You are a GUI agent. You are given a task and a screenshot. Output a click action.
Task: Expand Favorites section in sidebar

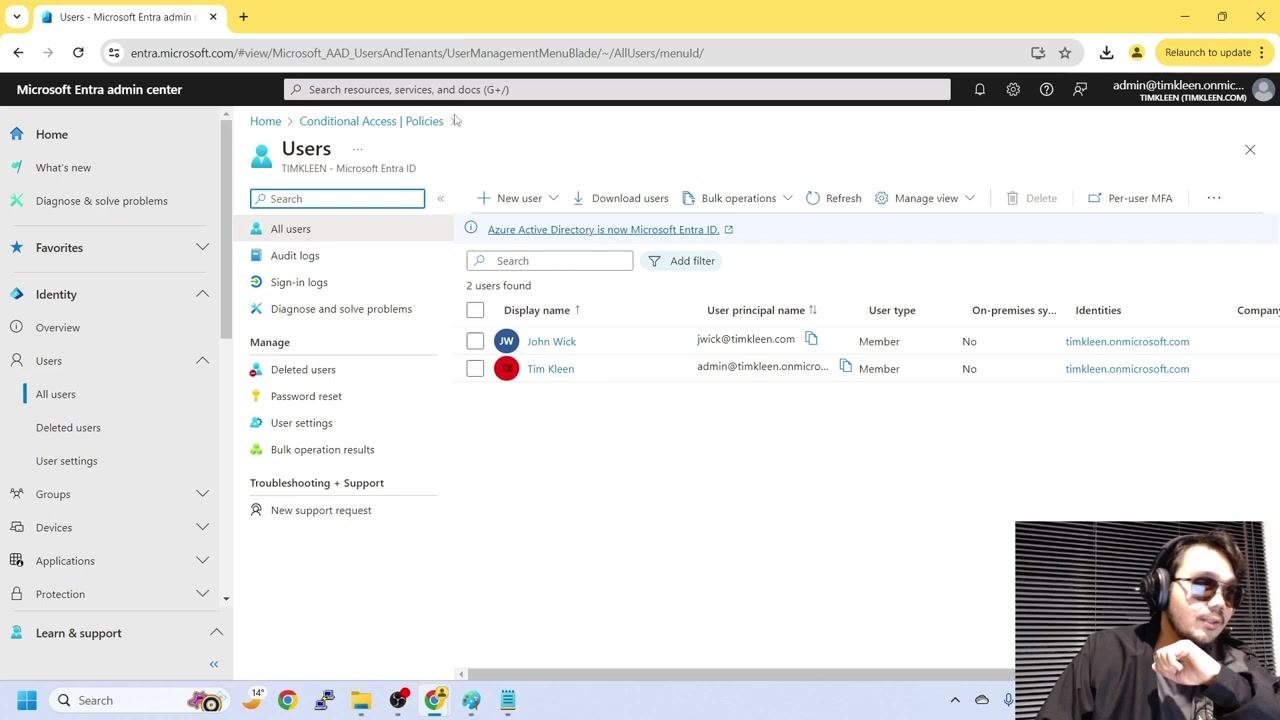tap(202, 247)
